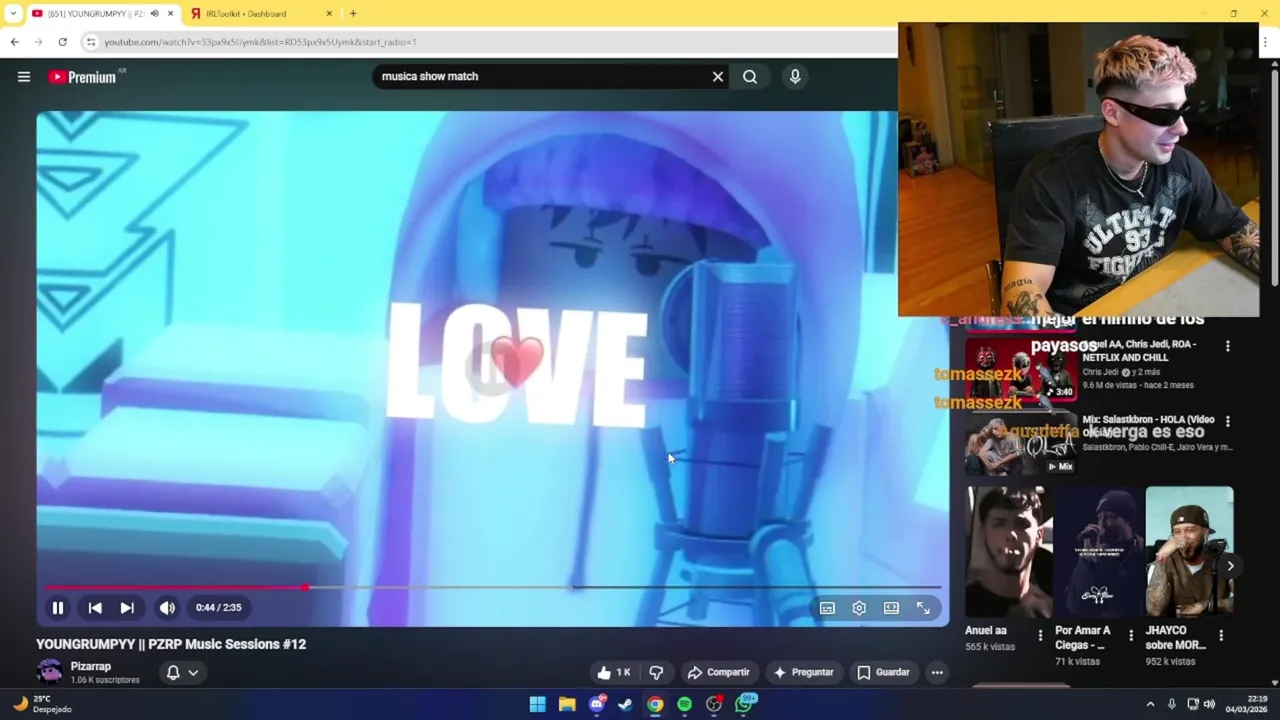Open the site information icon in address bar
Image resolution: width=1280 pixels, height=720 pixels.
point(91,42)
